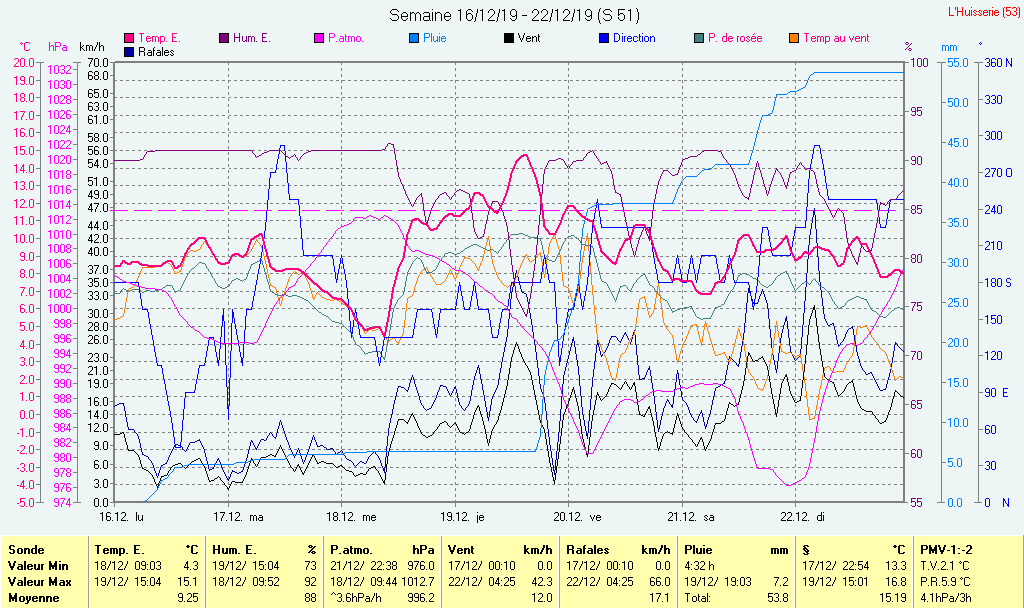Select the 'Hum. E.' legend label
Image resolution: width=1024 pixels, height=608 pixels.
point(251,39)
